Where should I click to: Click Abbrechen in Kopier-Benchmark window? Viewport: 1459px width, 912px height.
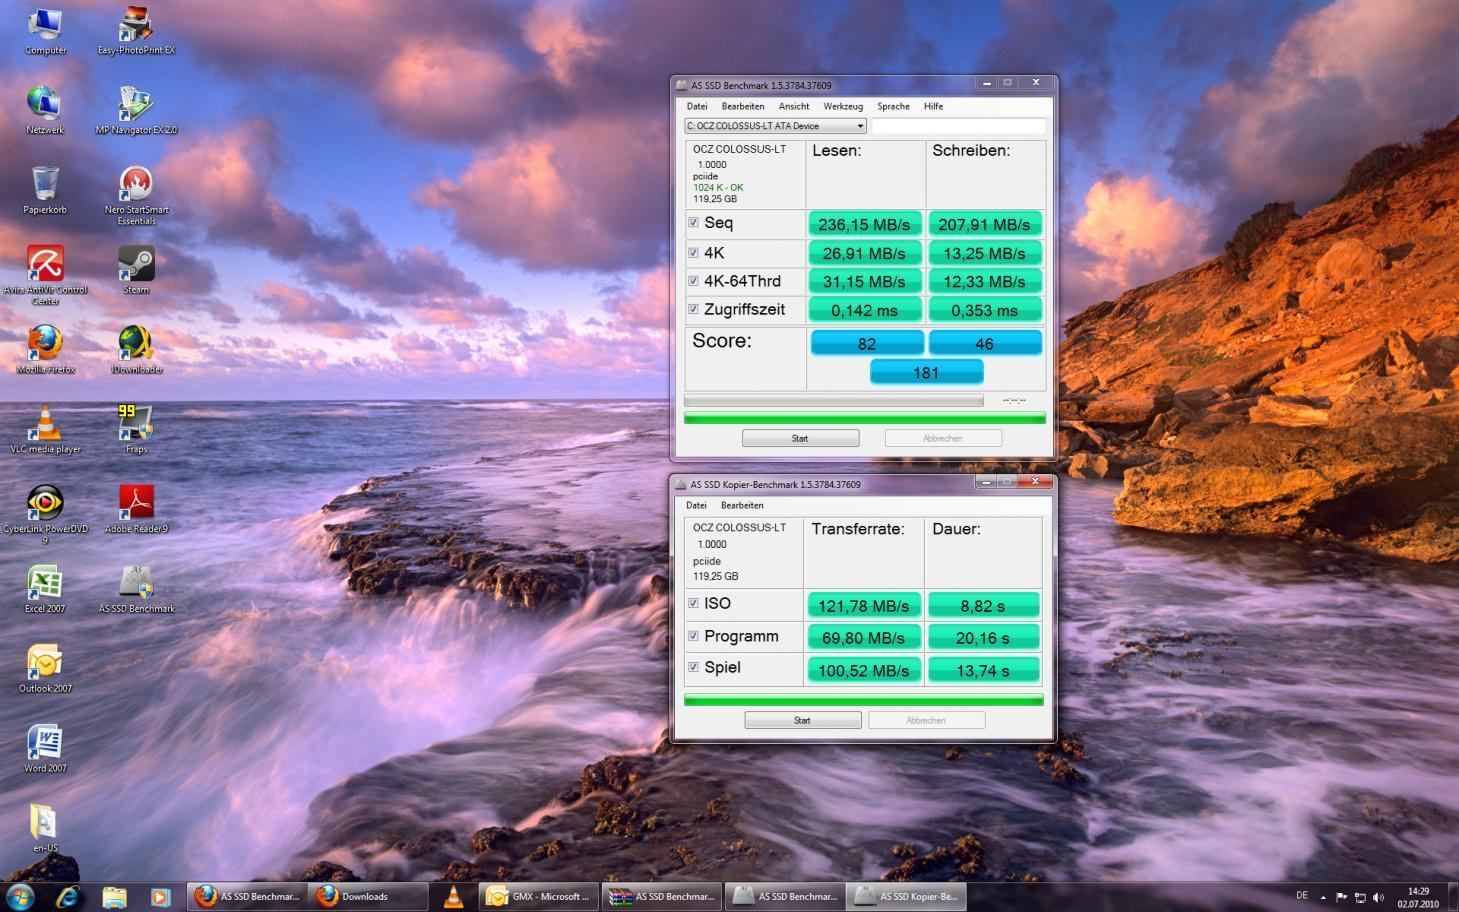[x=926, y=720]
